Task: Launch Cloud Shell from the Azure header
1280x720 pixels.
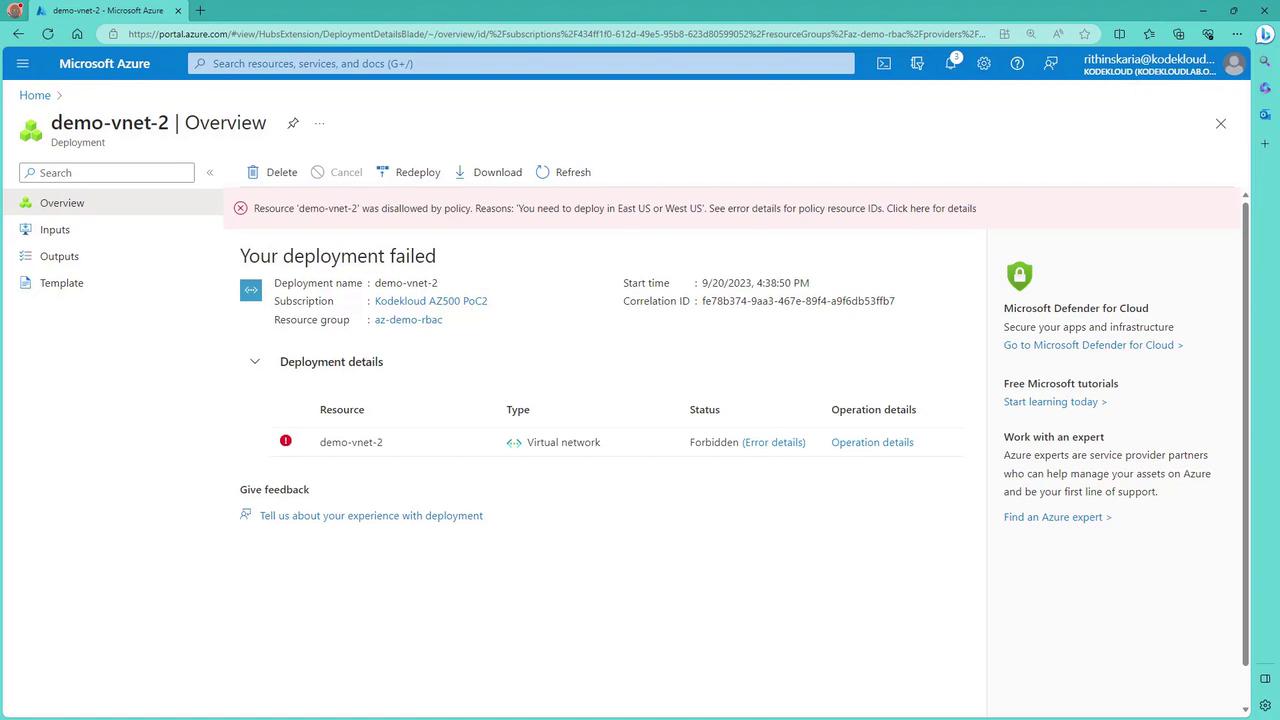Action: click(x=884, y=63)
